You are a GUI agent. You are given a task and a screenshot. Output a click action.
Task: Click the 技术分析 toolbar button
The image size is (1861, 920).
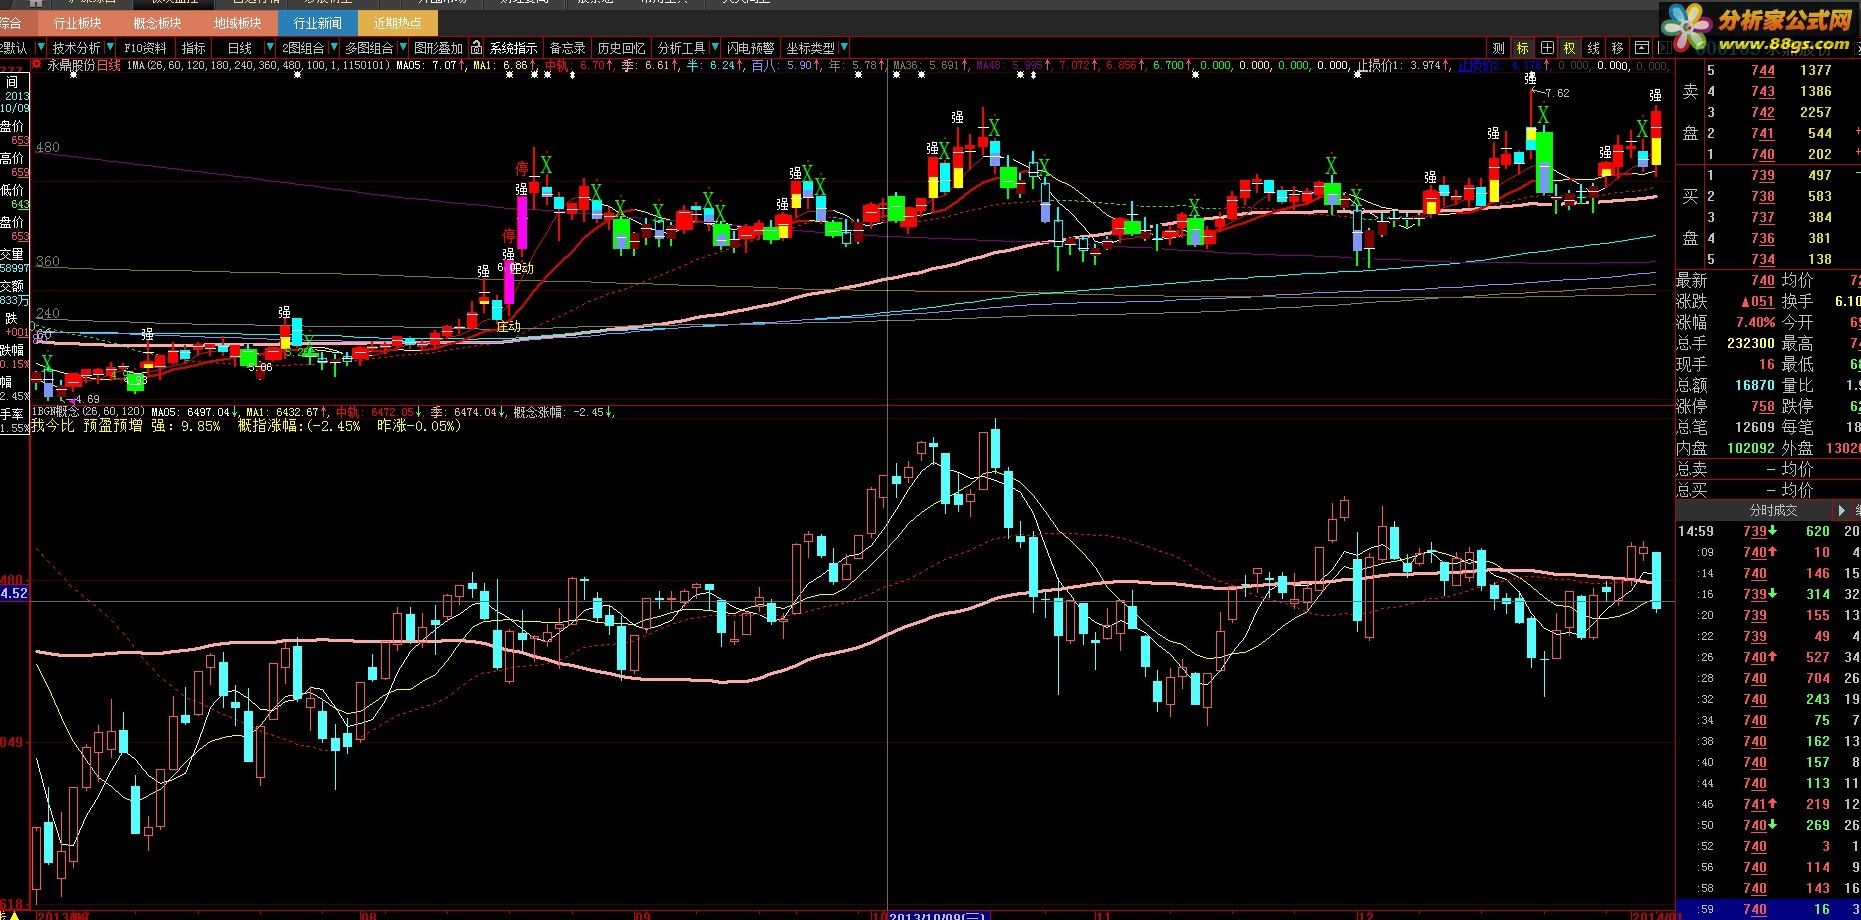(76, 48)
